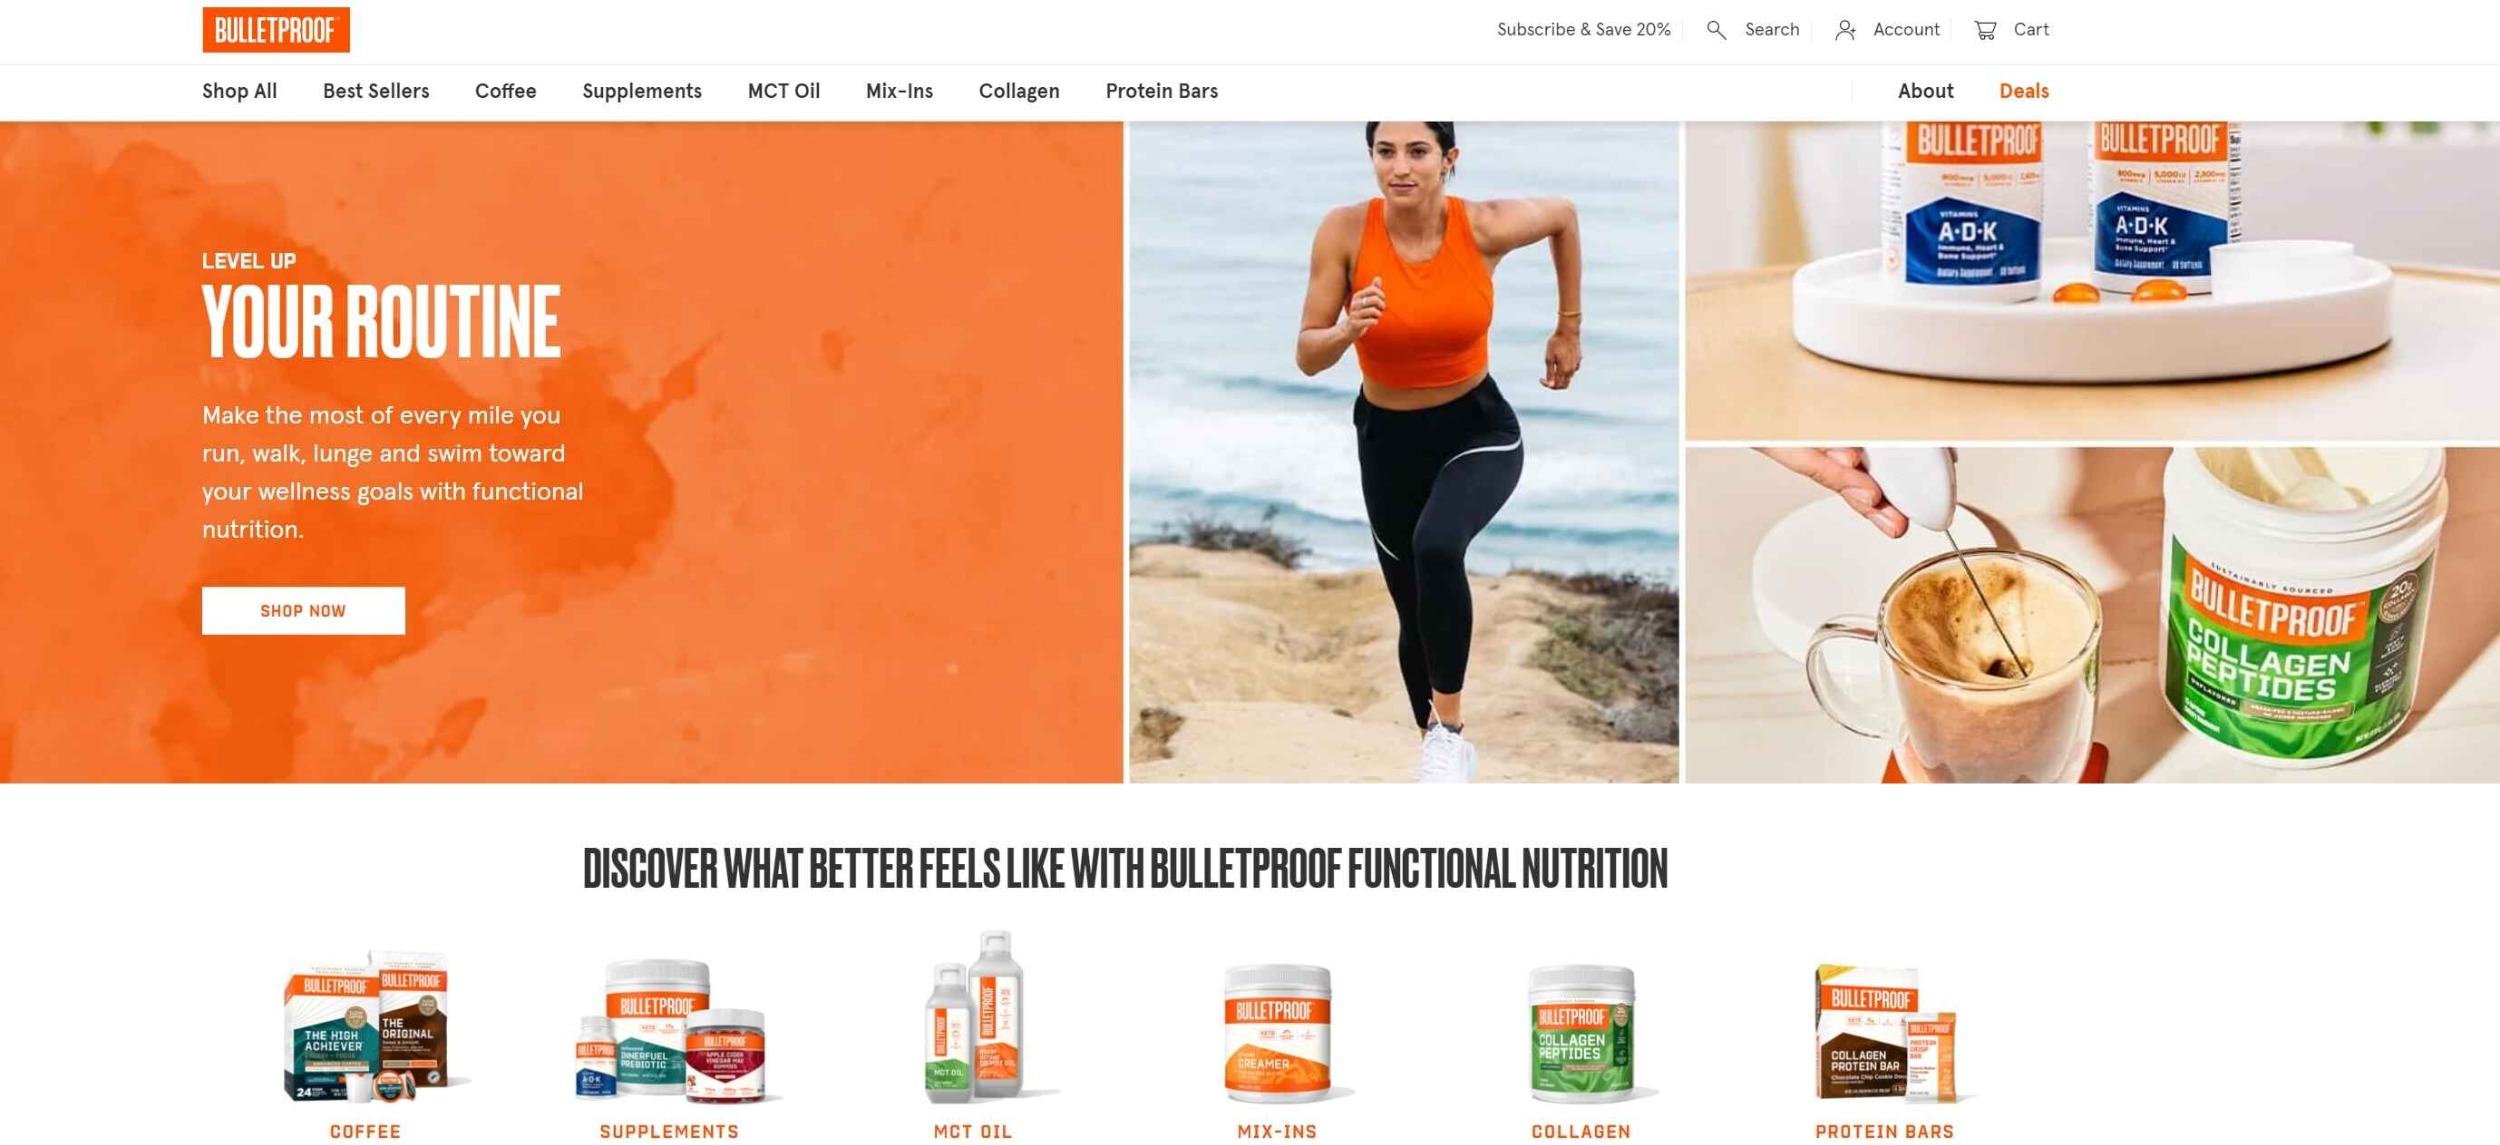Open the Supplements navigation menu
This screenshot has width=2500, height=1145.
[x=642, y=92]
